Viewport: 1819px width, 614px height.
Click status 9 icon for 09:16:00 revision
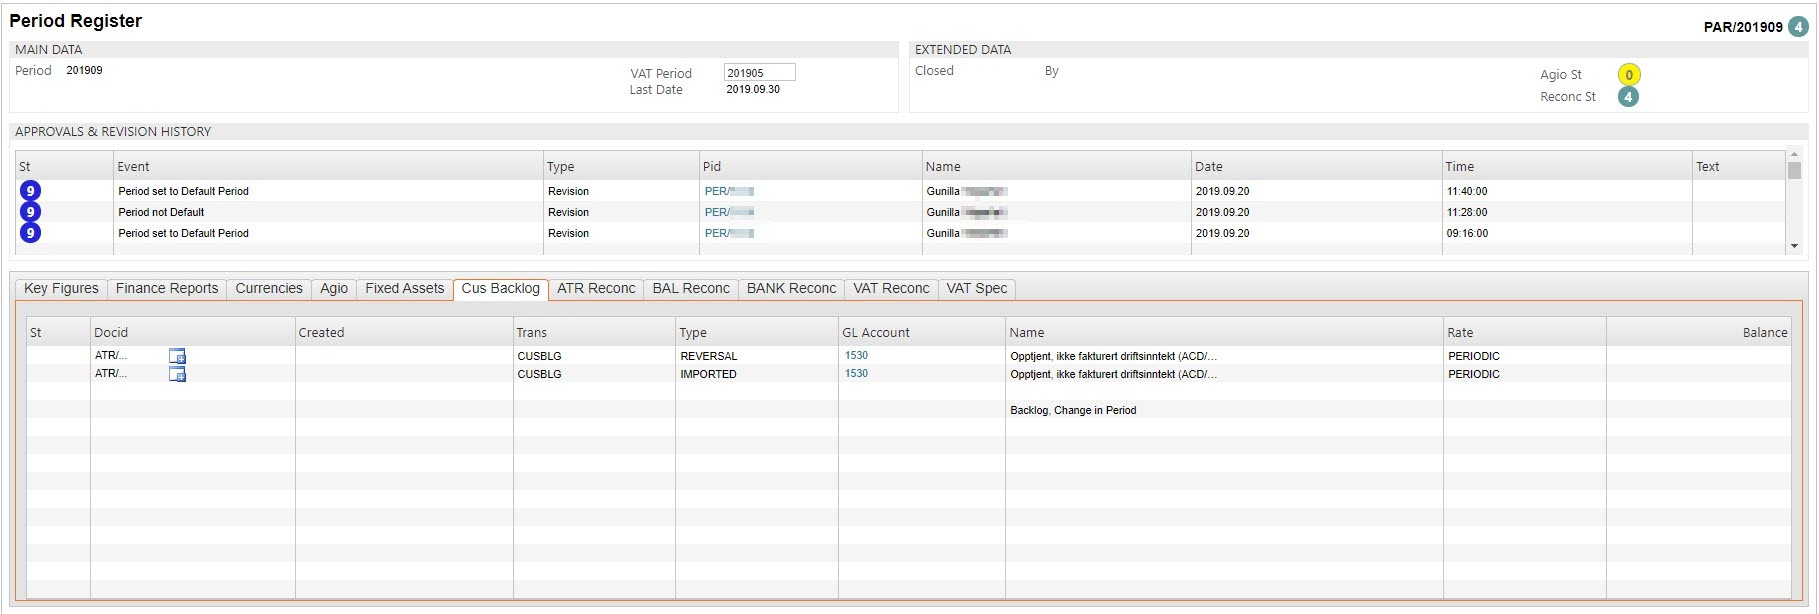(30, 233)
